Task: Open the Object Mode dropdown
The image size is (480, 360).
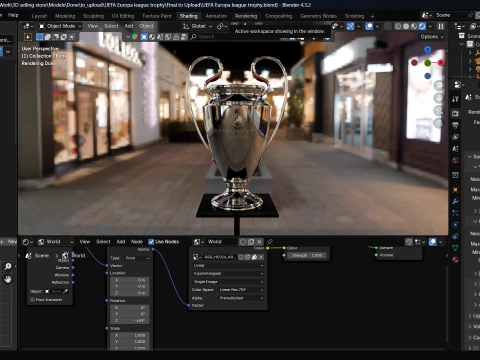Action: tap(60, 26)
